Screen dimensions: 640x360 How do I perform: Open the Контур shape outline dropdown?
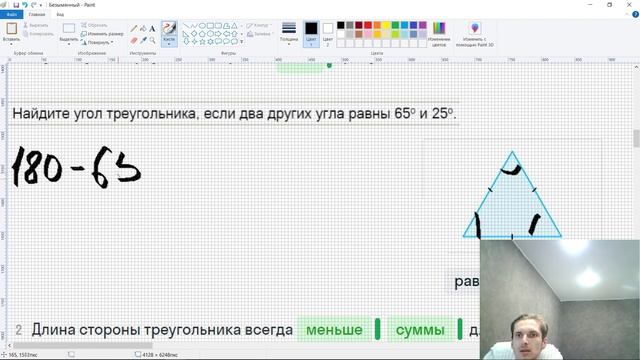(x=259, y=25)
